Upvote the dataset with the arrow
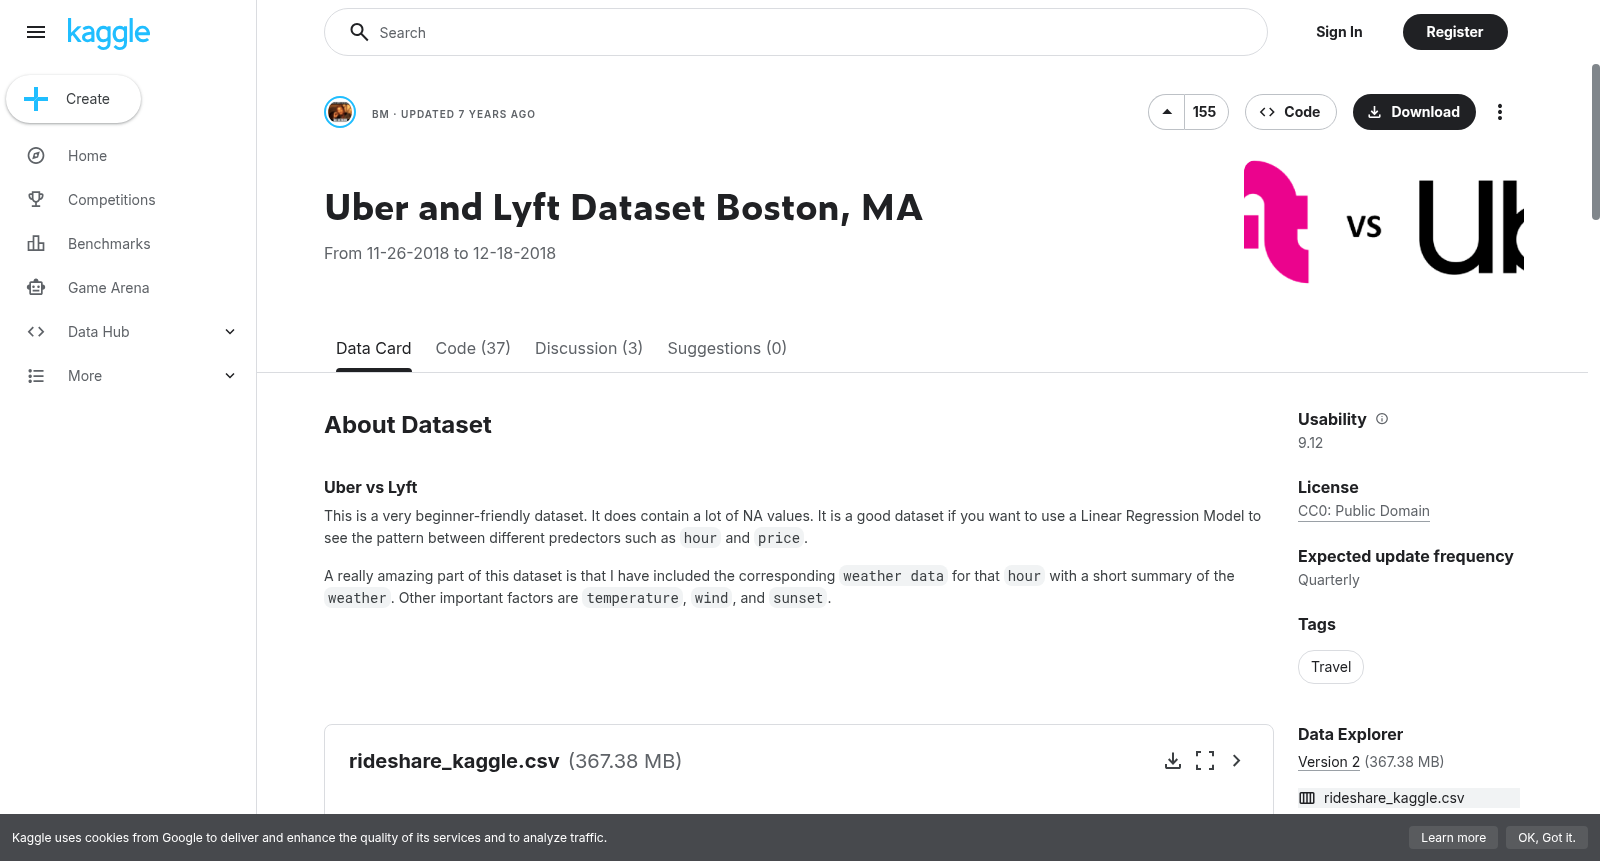The height and width of the screenshot is (861, 1600). coord(1167,112)
